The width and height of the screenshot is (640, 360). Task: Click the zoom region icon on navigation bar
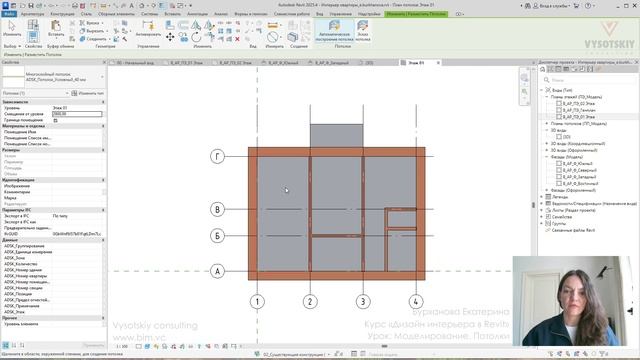coord(524,92)
